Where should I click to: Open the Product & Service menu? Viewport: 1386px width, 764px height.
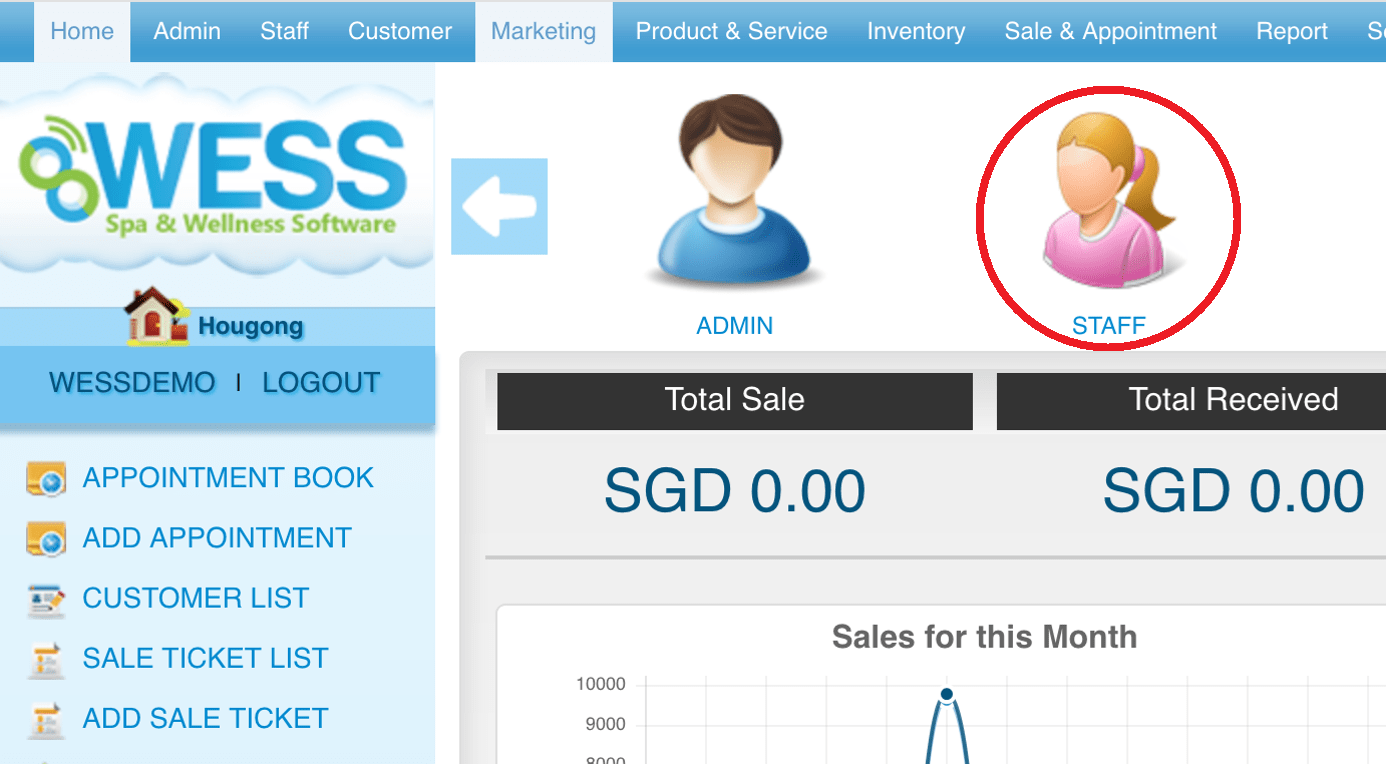(732, 31)
